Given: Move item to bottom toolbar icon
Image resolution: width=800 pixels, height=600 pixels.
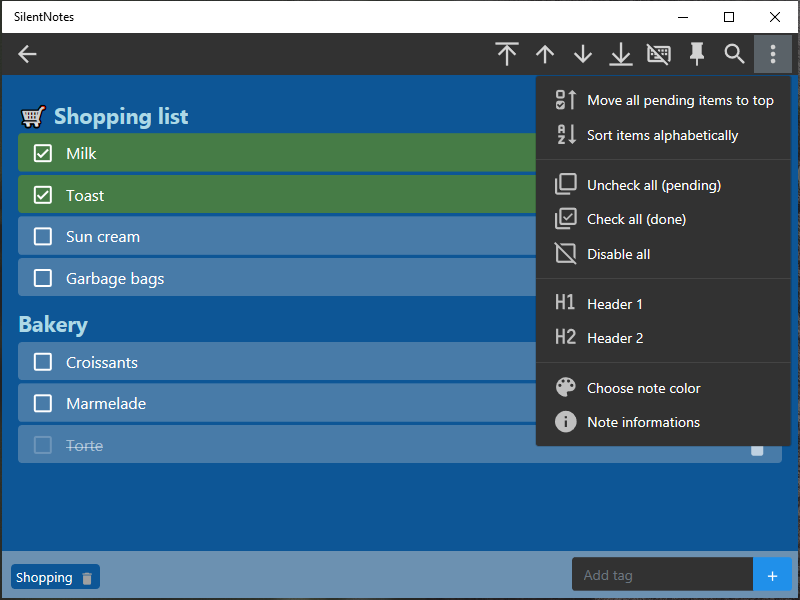Looking at the screenshot, I should [x=621, y=54].
